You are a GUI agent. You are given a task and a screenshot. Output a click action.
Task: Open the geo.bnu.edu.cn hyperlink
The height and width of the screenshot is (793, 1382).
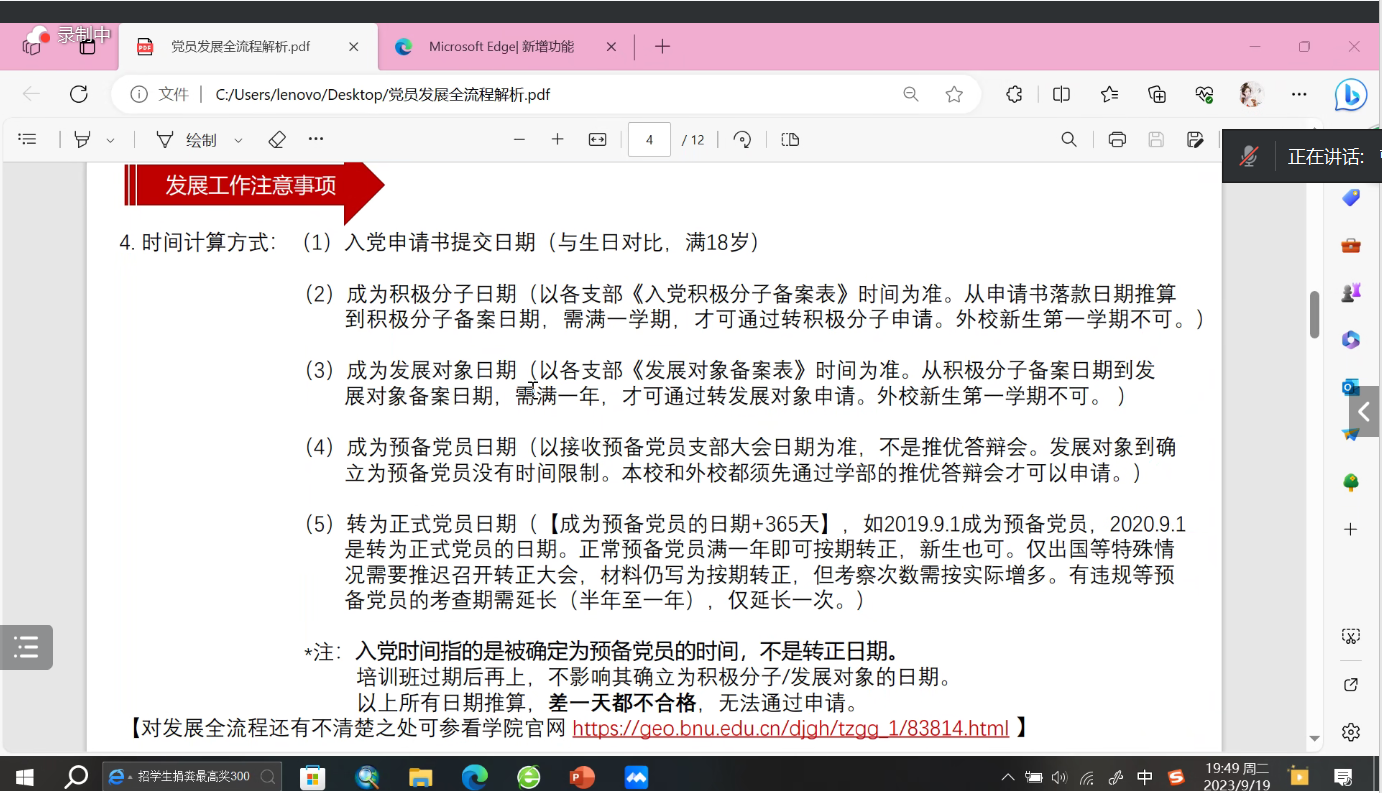click(x=790, y=728)
